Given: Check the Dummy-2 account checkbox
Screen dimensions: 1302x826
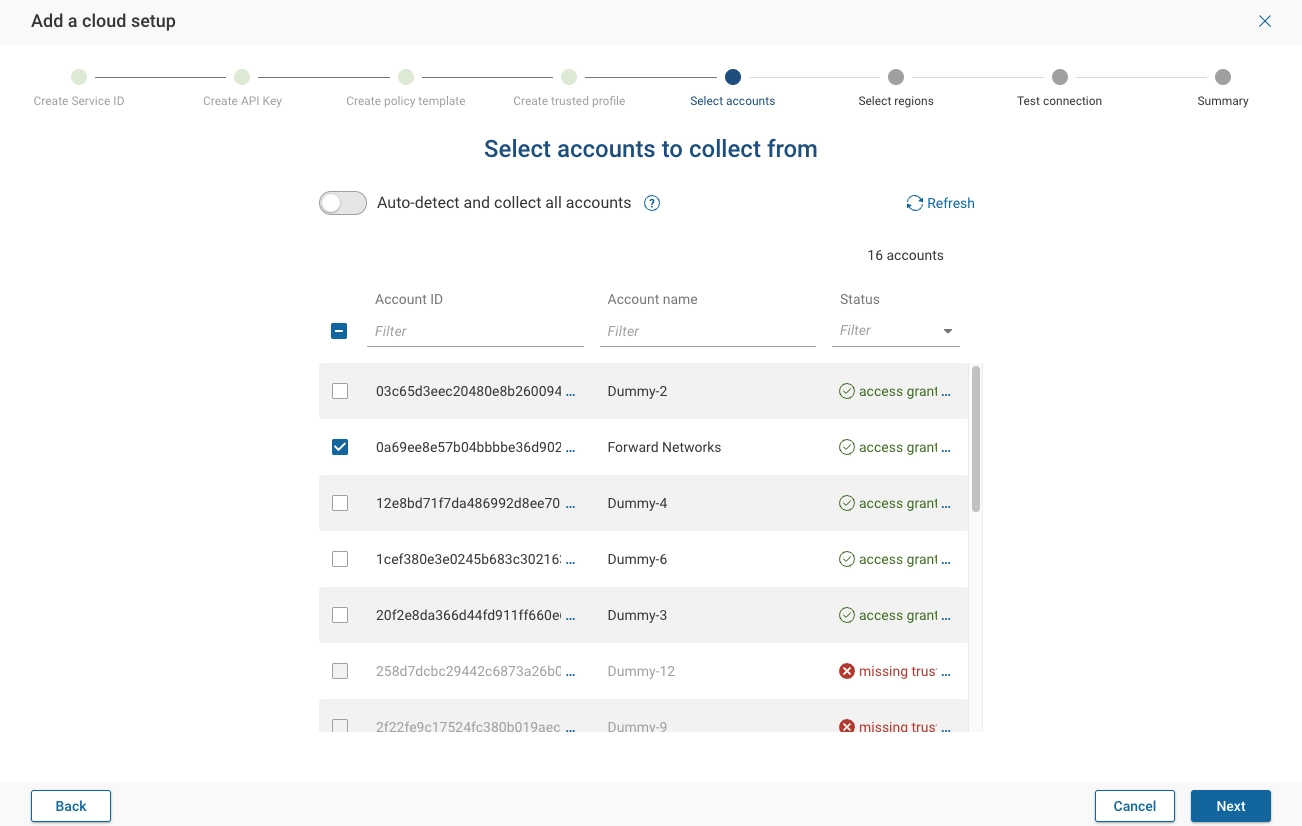Looking at the screenshot, I should click(x=340, y=391).
